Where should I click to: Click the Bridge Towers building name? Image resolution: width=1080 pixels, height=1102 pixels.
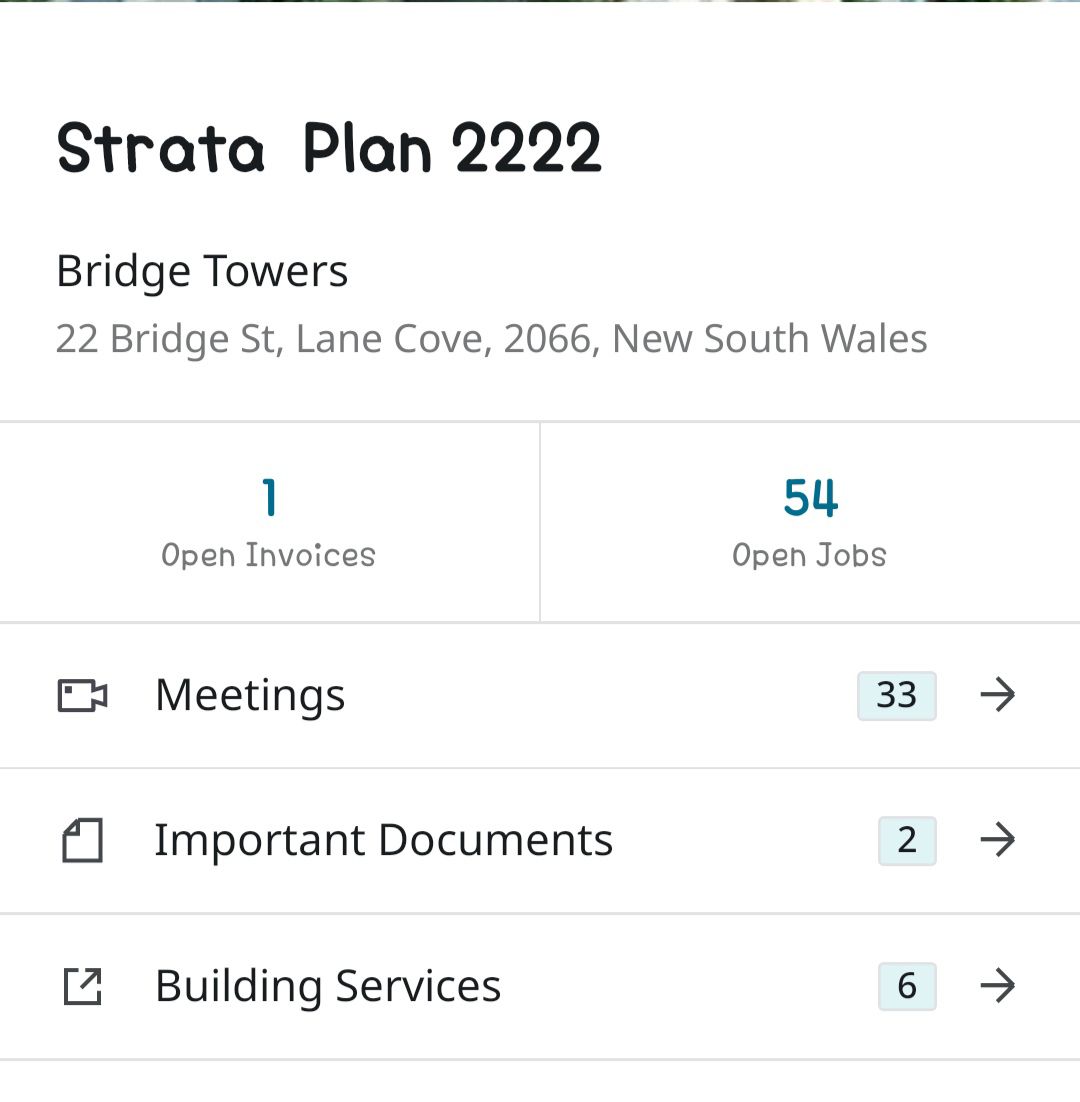202,271
